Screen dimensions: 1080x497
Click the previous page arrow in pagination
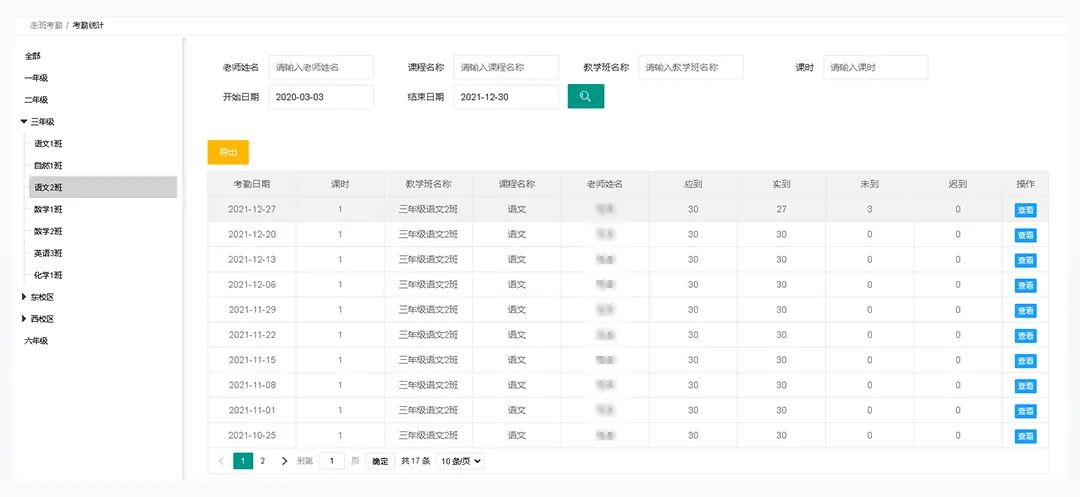pyautogui.click(x=221, y=461)
